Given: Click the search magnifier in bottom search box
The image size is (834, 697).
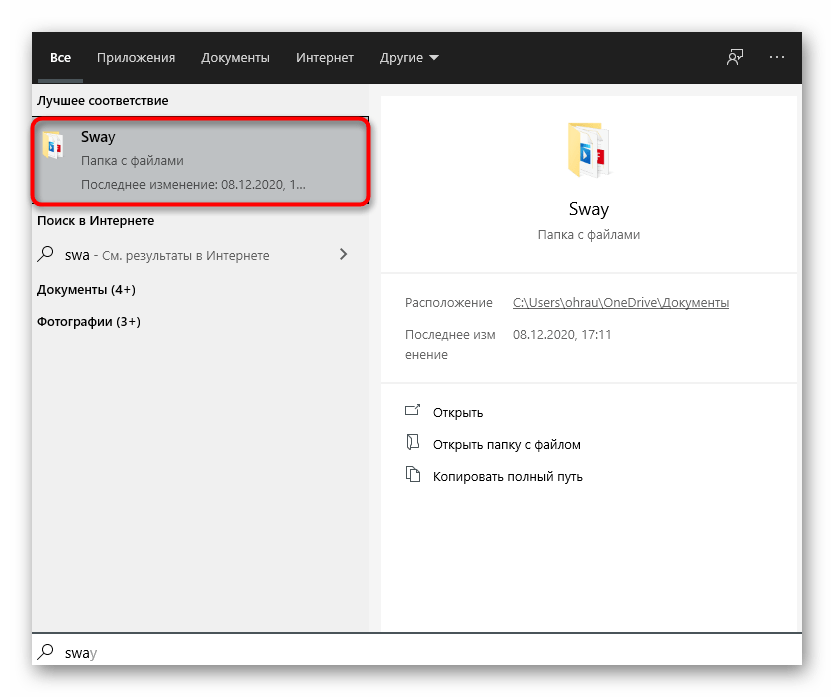Looking at the screenshot, I should (x=46, y=652).
